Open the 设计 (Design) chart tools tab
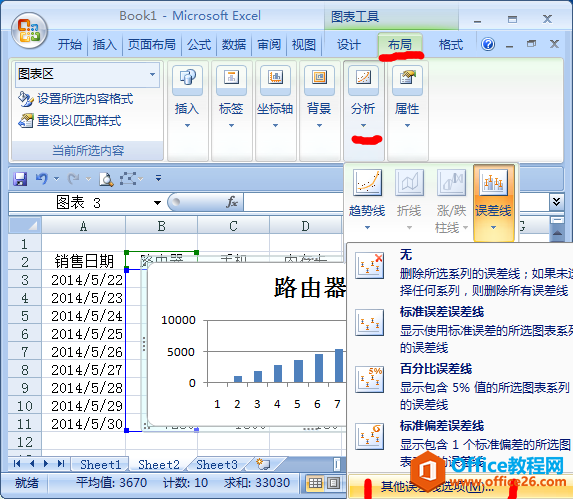 349,45
